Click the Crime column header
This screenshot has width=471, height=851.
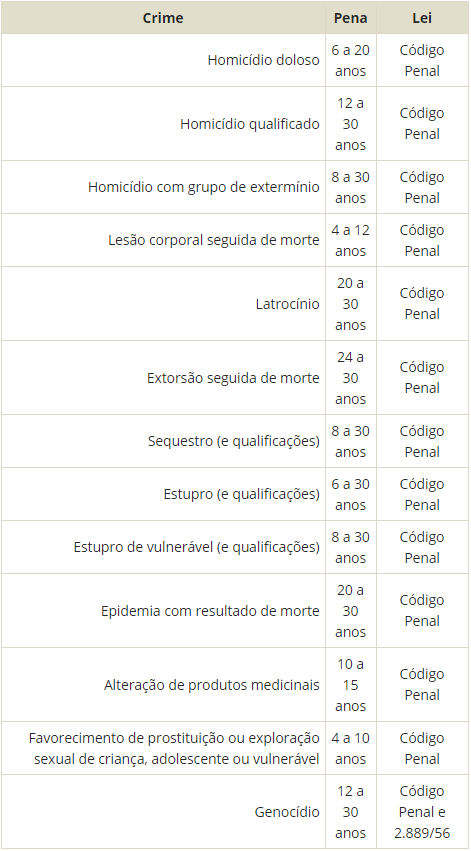tap(163, 18)
